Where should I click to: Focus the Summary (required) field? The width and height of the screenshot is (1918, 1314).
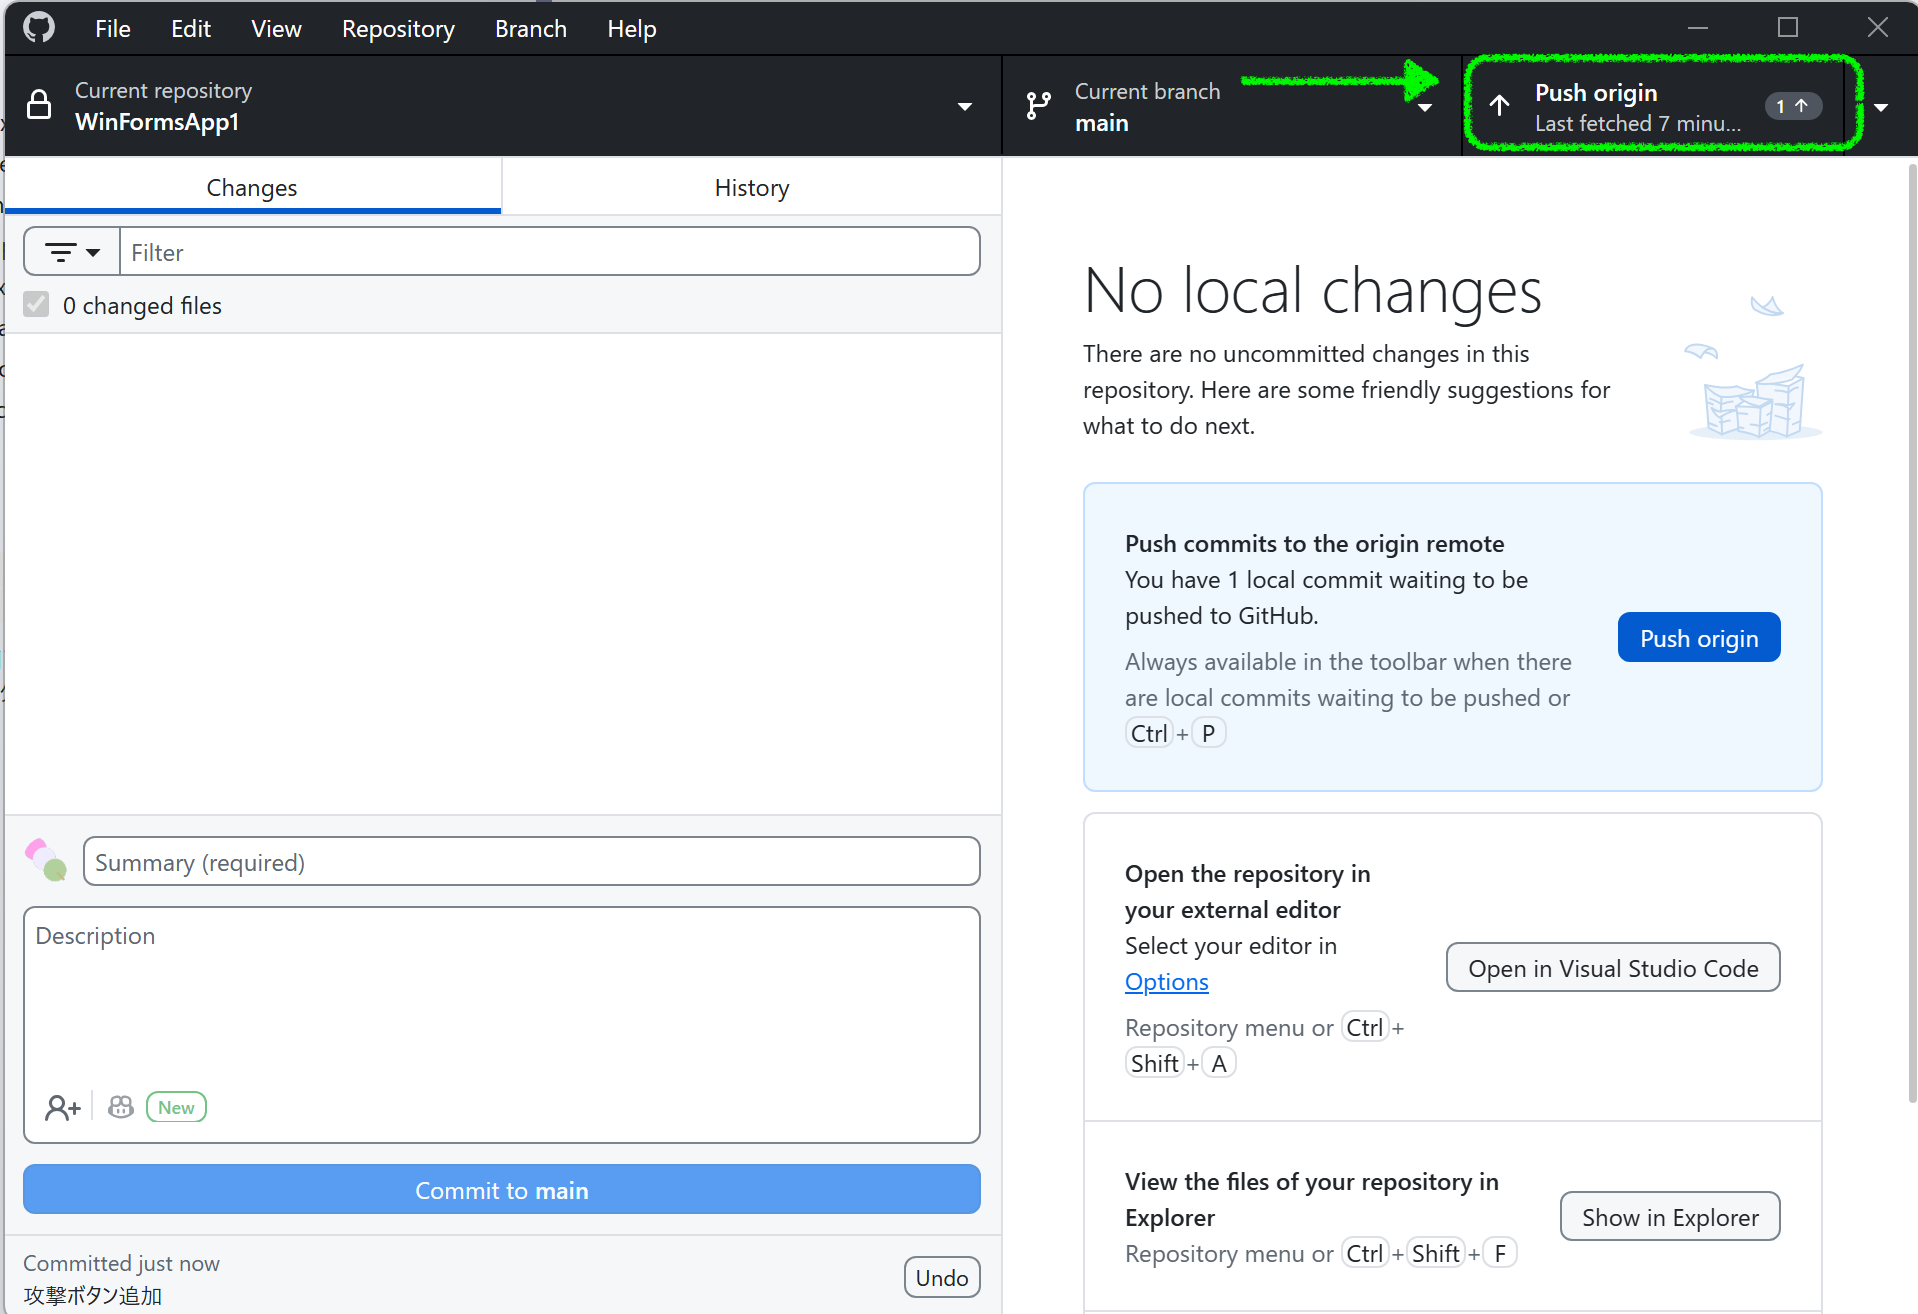coord(531,862)
